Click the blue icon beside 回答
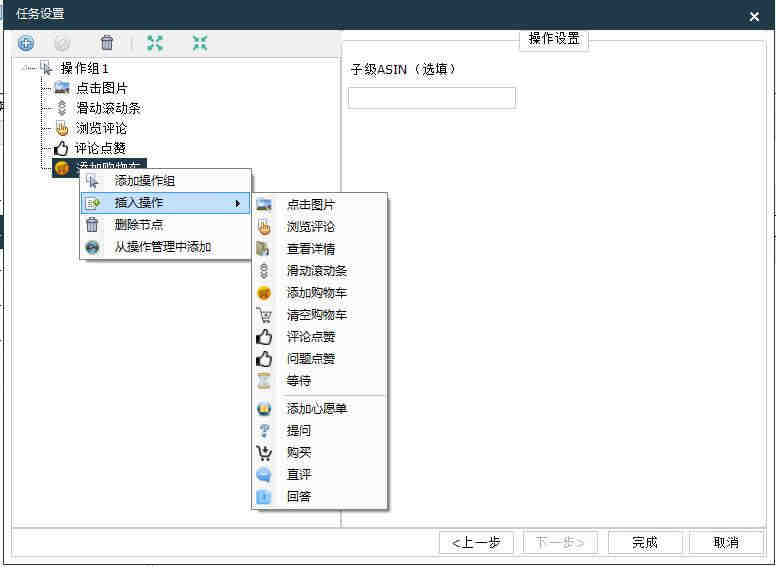The height and width of the screenshot is (567, 776). (x=264, y=496)
